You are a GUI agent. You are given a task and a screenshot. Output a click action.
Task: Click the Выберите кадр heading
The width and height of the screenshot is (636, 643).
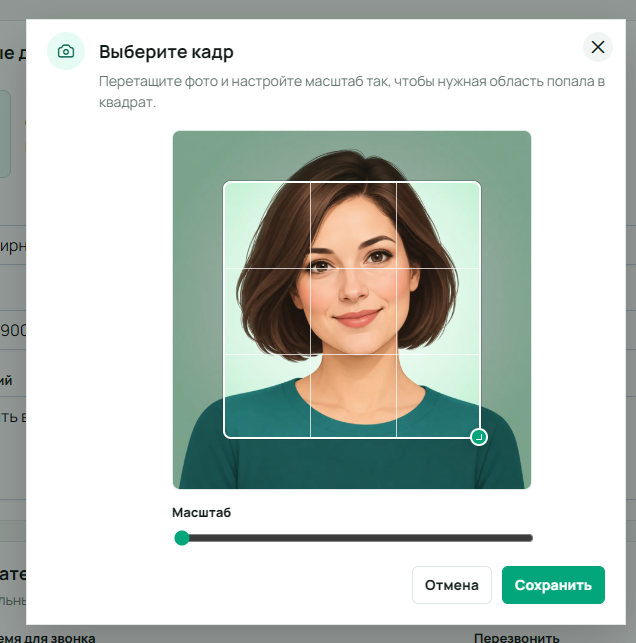click(x=166, y=52)
